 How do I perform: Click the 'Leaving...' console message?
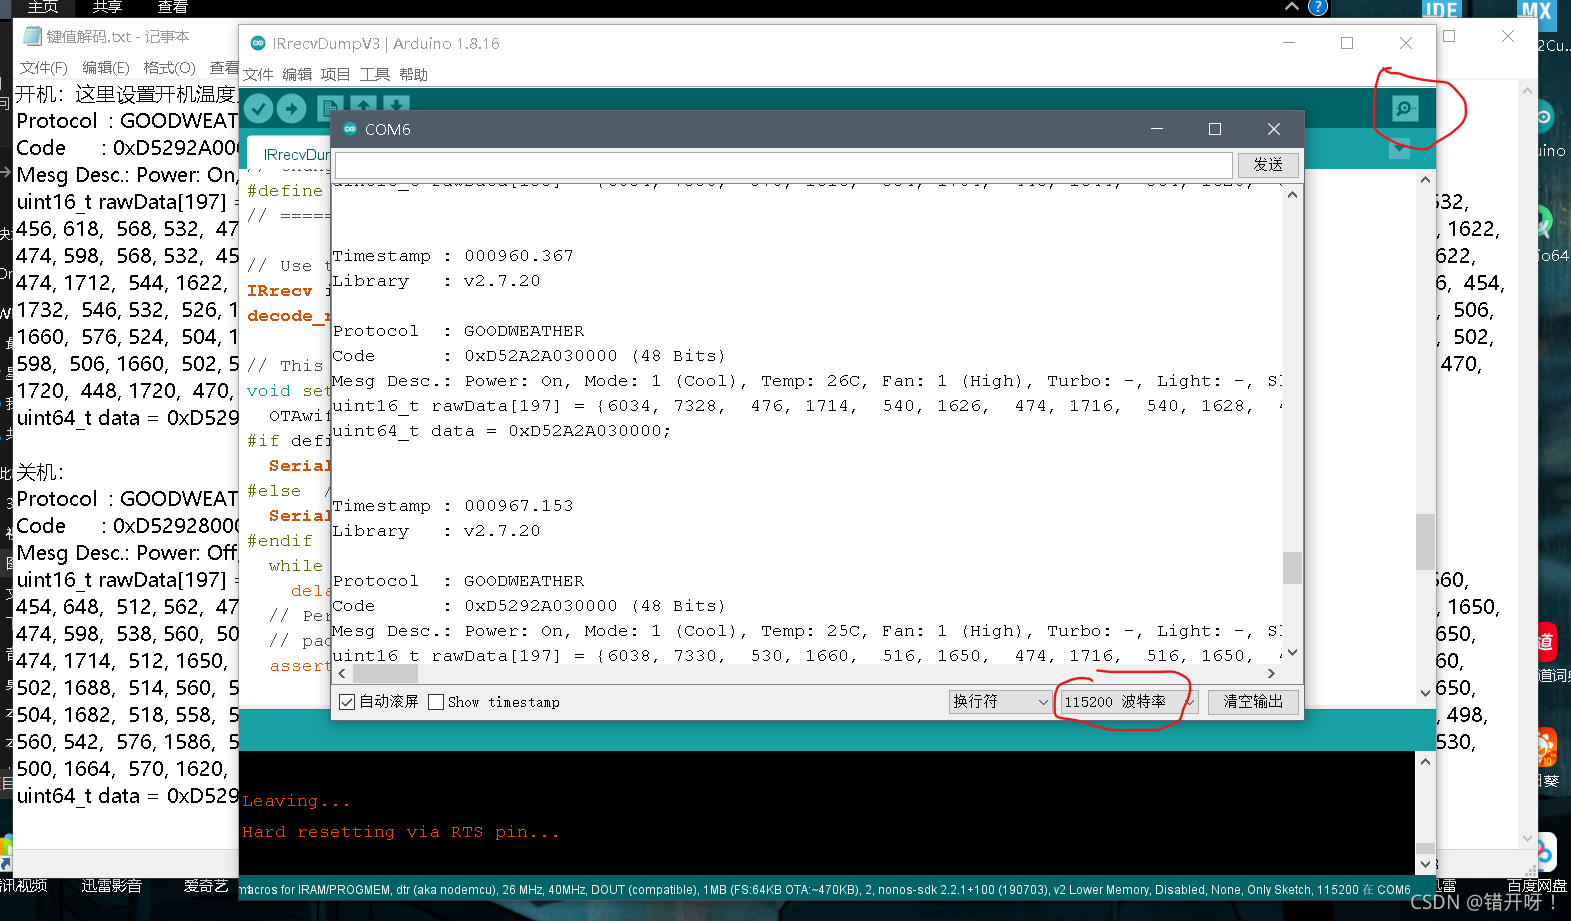(x=296, y=801)
